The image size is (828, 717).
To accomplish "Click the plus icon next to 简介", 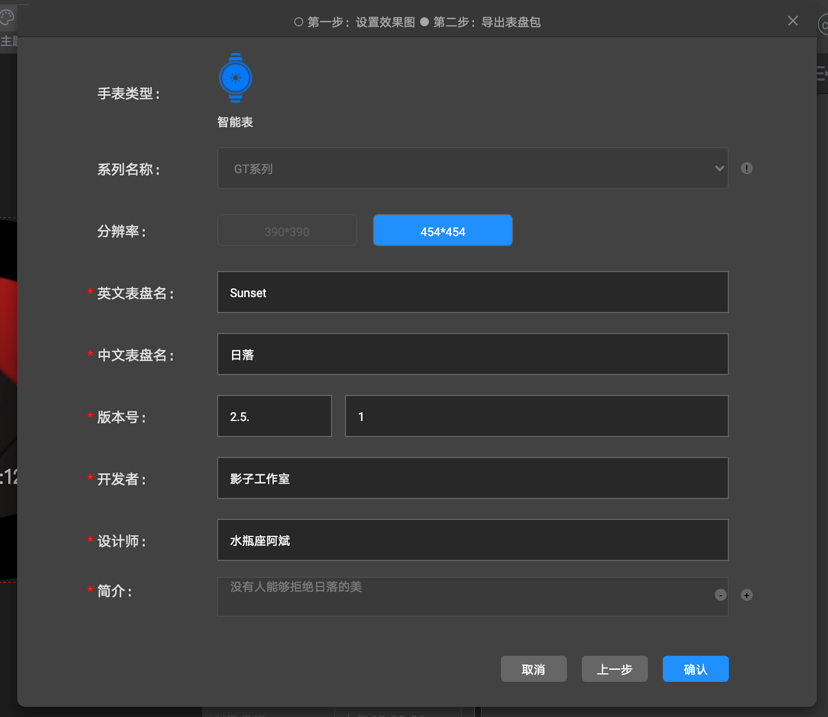I will pyautogui.click(x=746, y=595).
